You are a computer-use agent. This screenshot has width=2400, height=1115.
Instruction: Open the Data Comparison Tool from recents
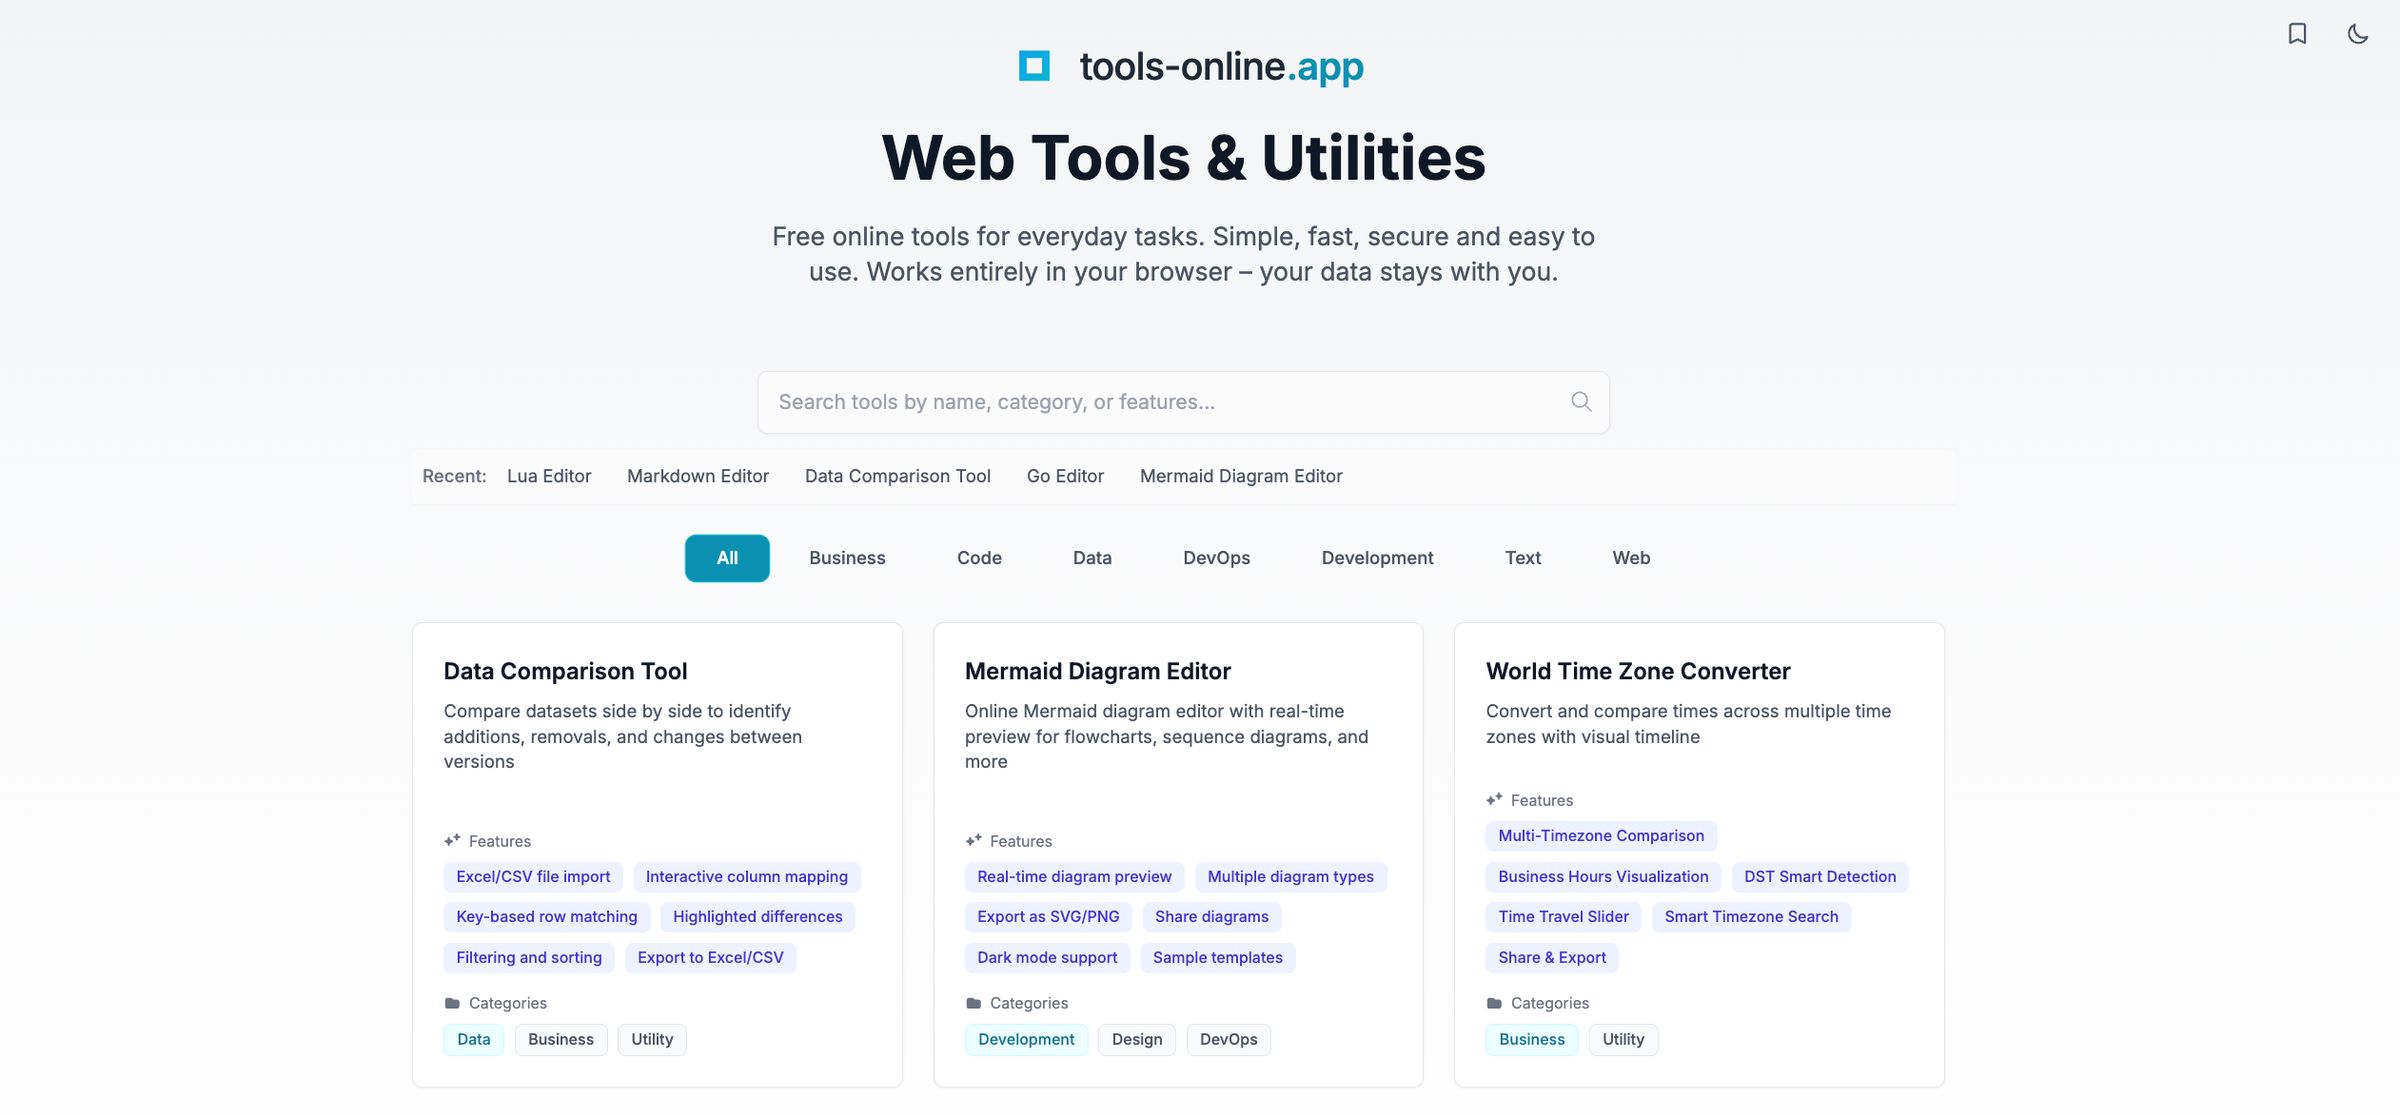pos(897,476)
